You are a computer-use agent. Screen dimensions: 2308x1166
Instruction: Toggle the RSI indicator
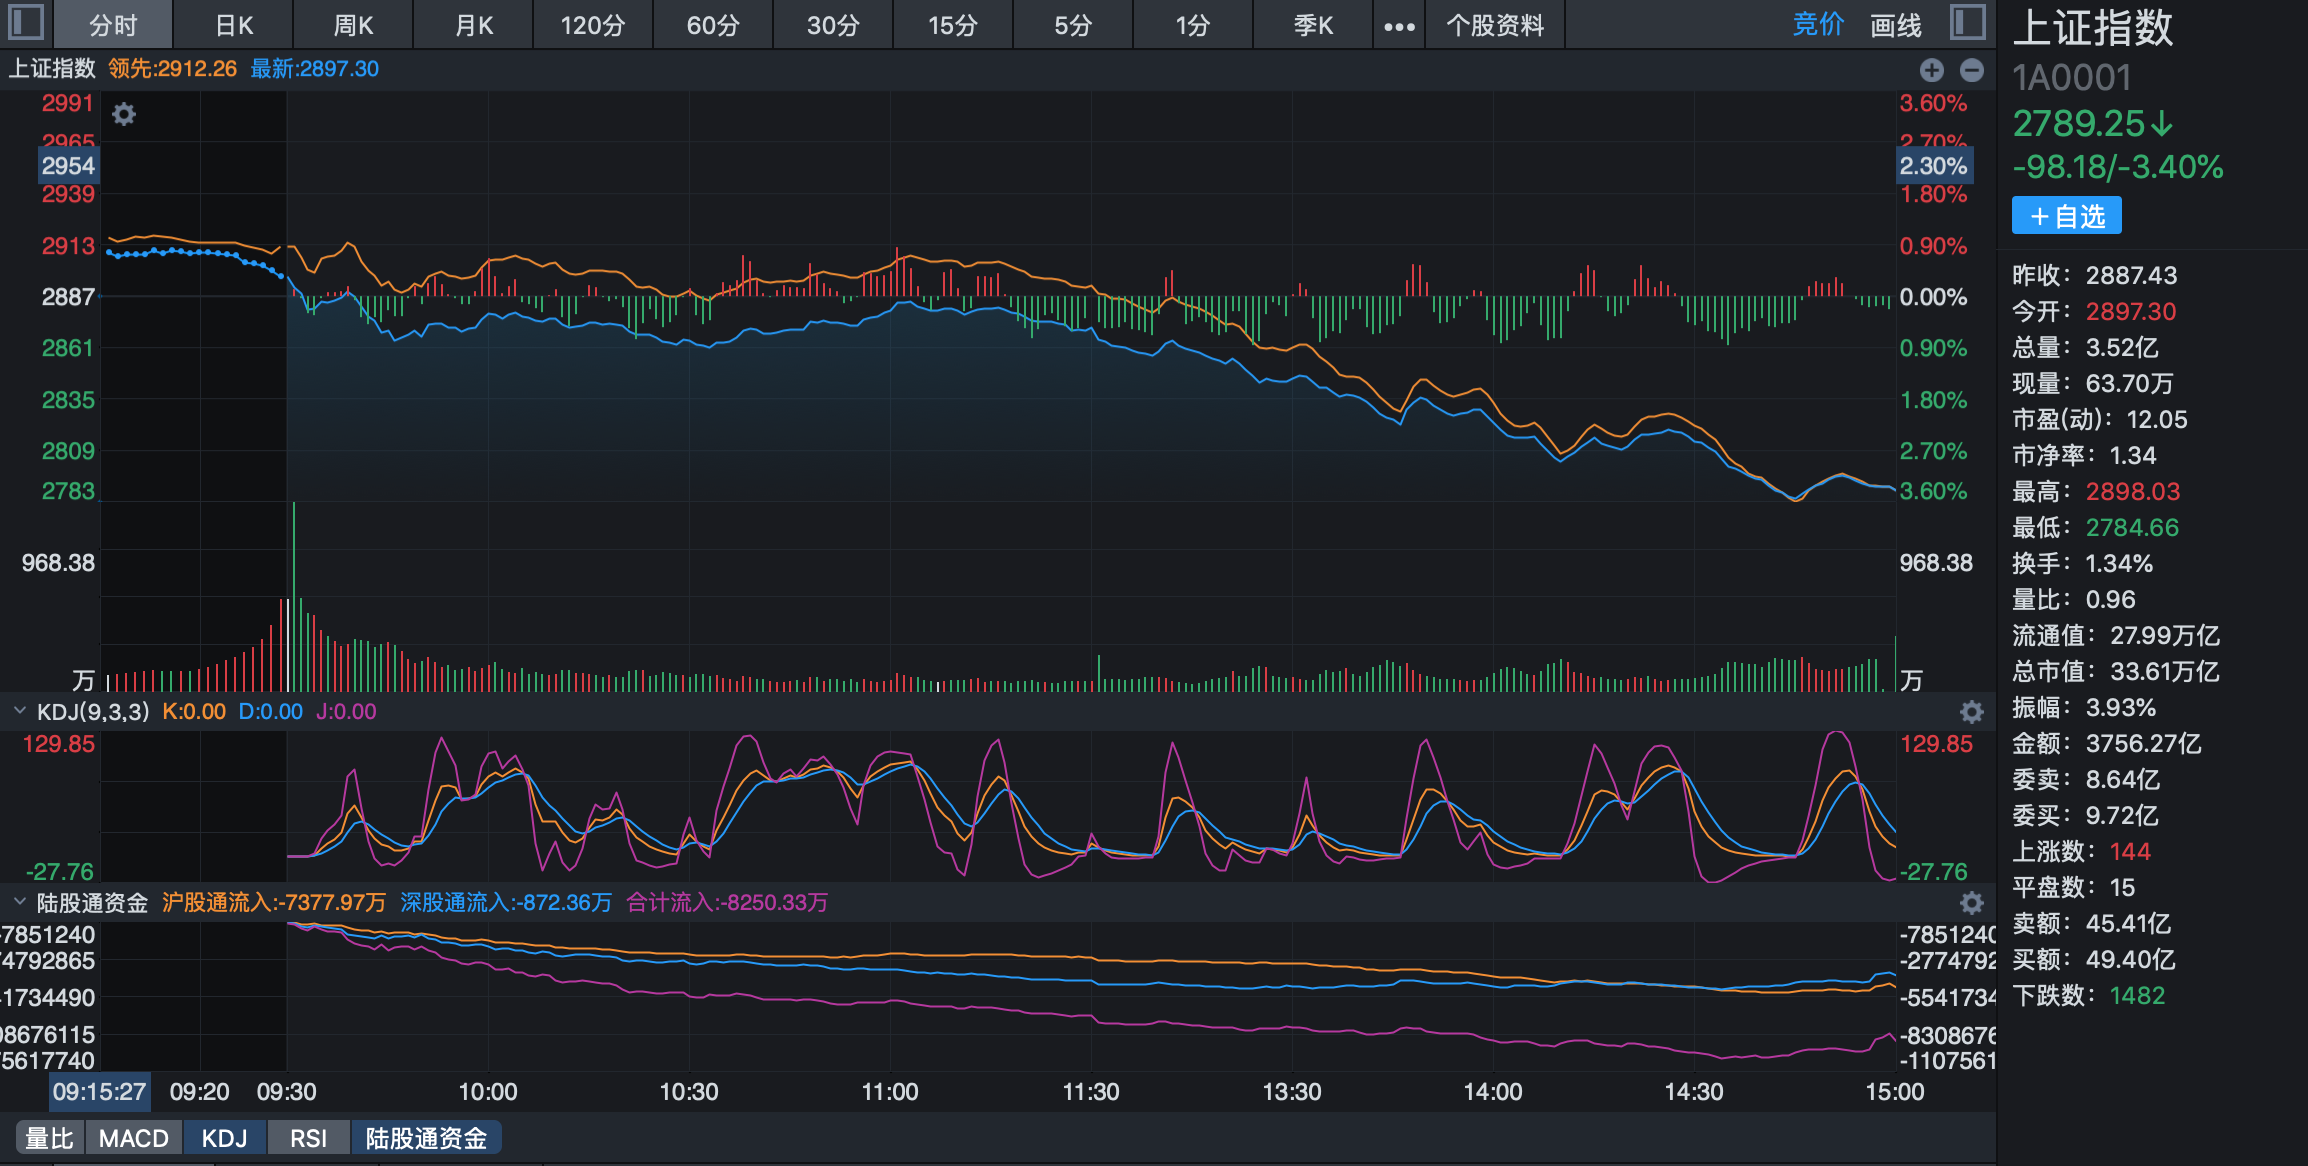[x=309, y=1138]
